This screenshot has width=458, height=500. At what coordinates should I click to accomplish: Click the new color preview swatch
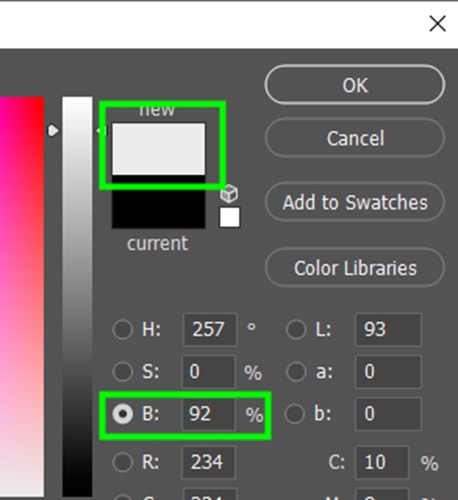(x=159, y=149)
